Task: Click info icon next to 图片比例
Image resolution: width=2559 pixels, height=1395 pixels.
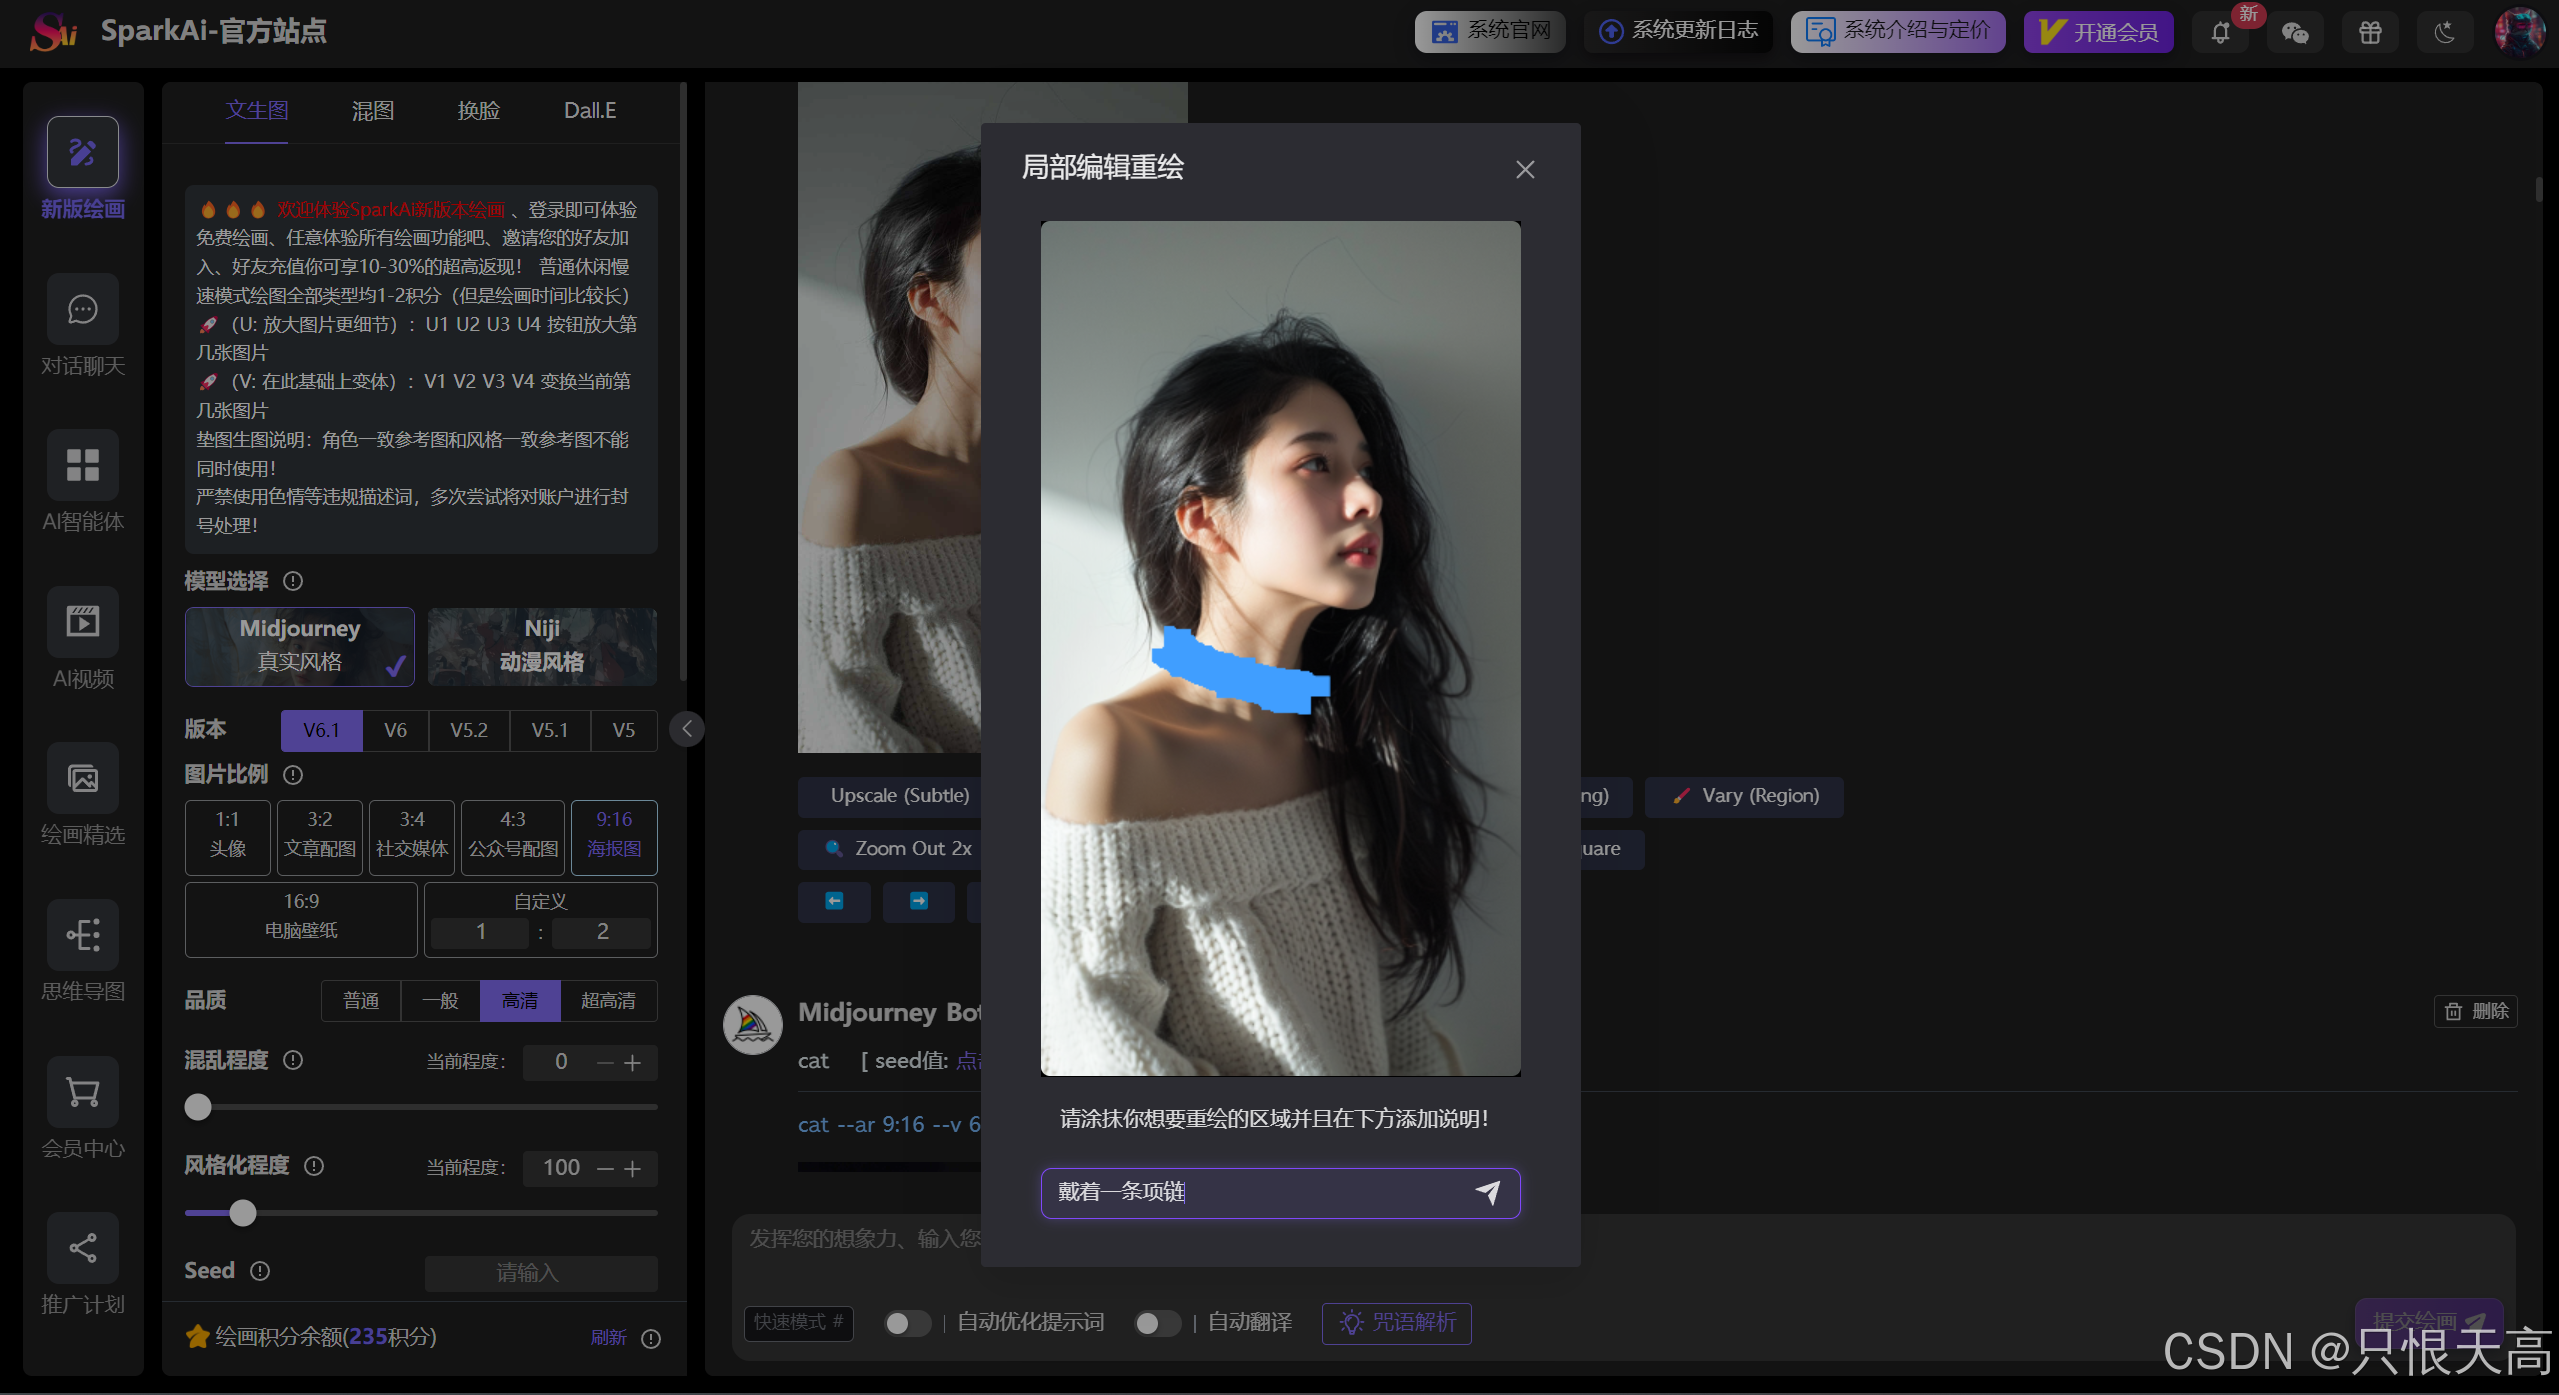Action: click(x=293, y=774)
